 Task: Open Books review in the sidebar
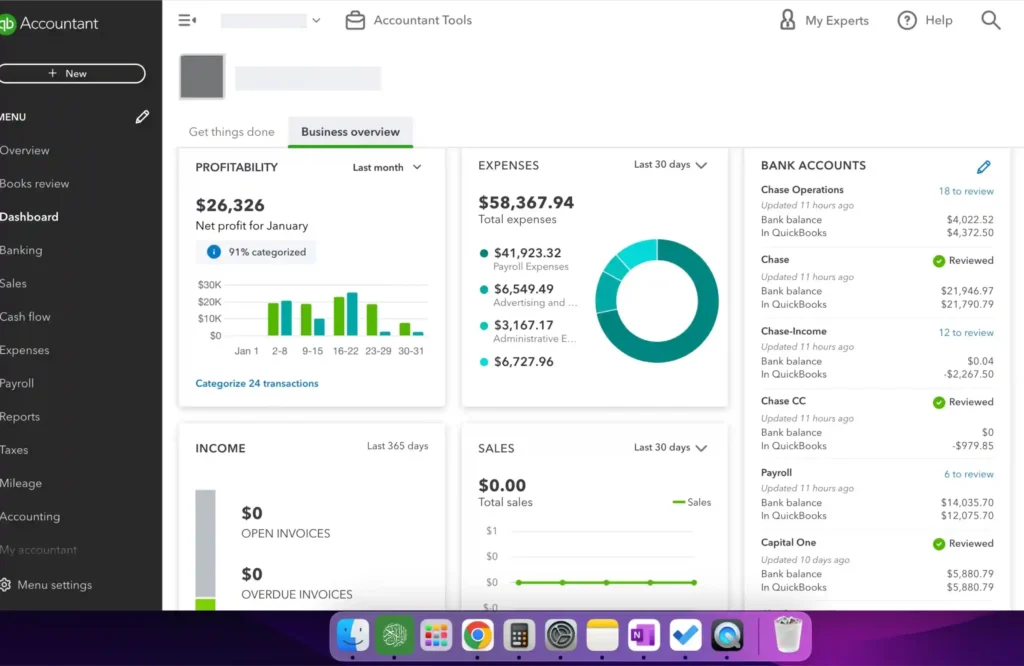click(35, 183)
